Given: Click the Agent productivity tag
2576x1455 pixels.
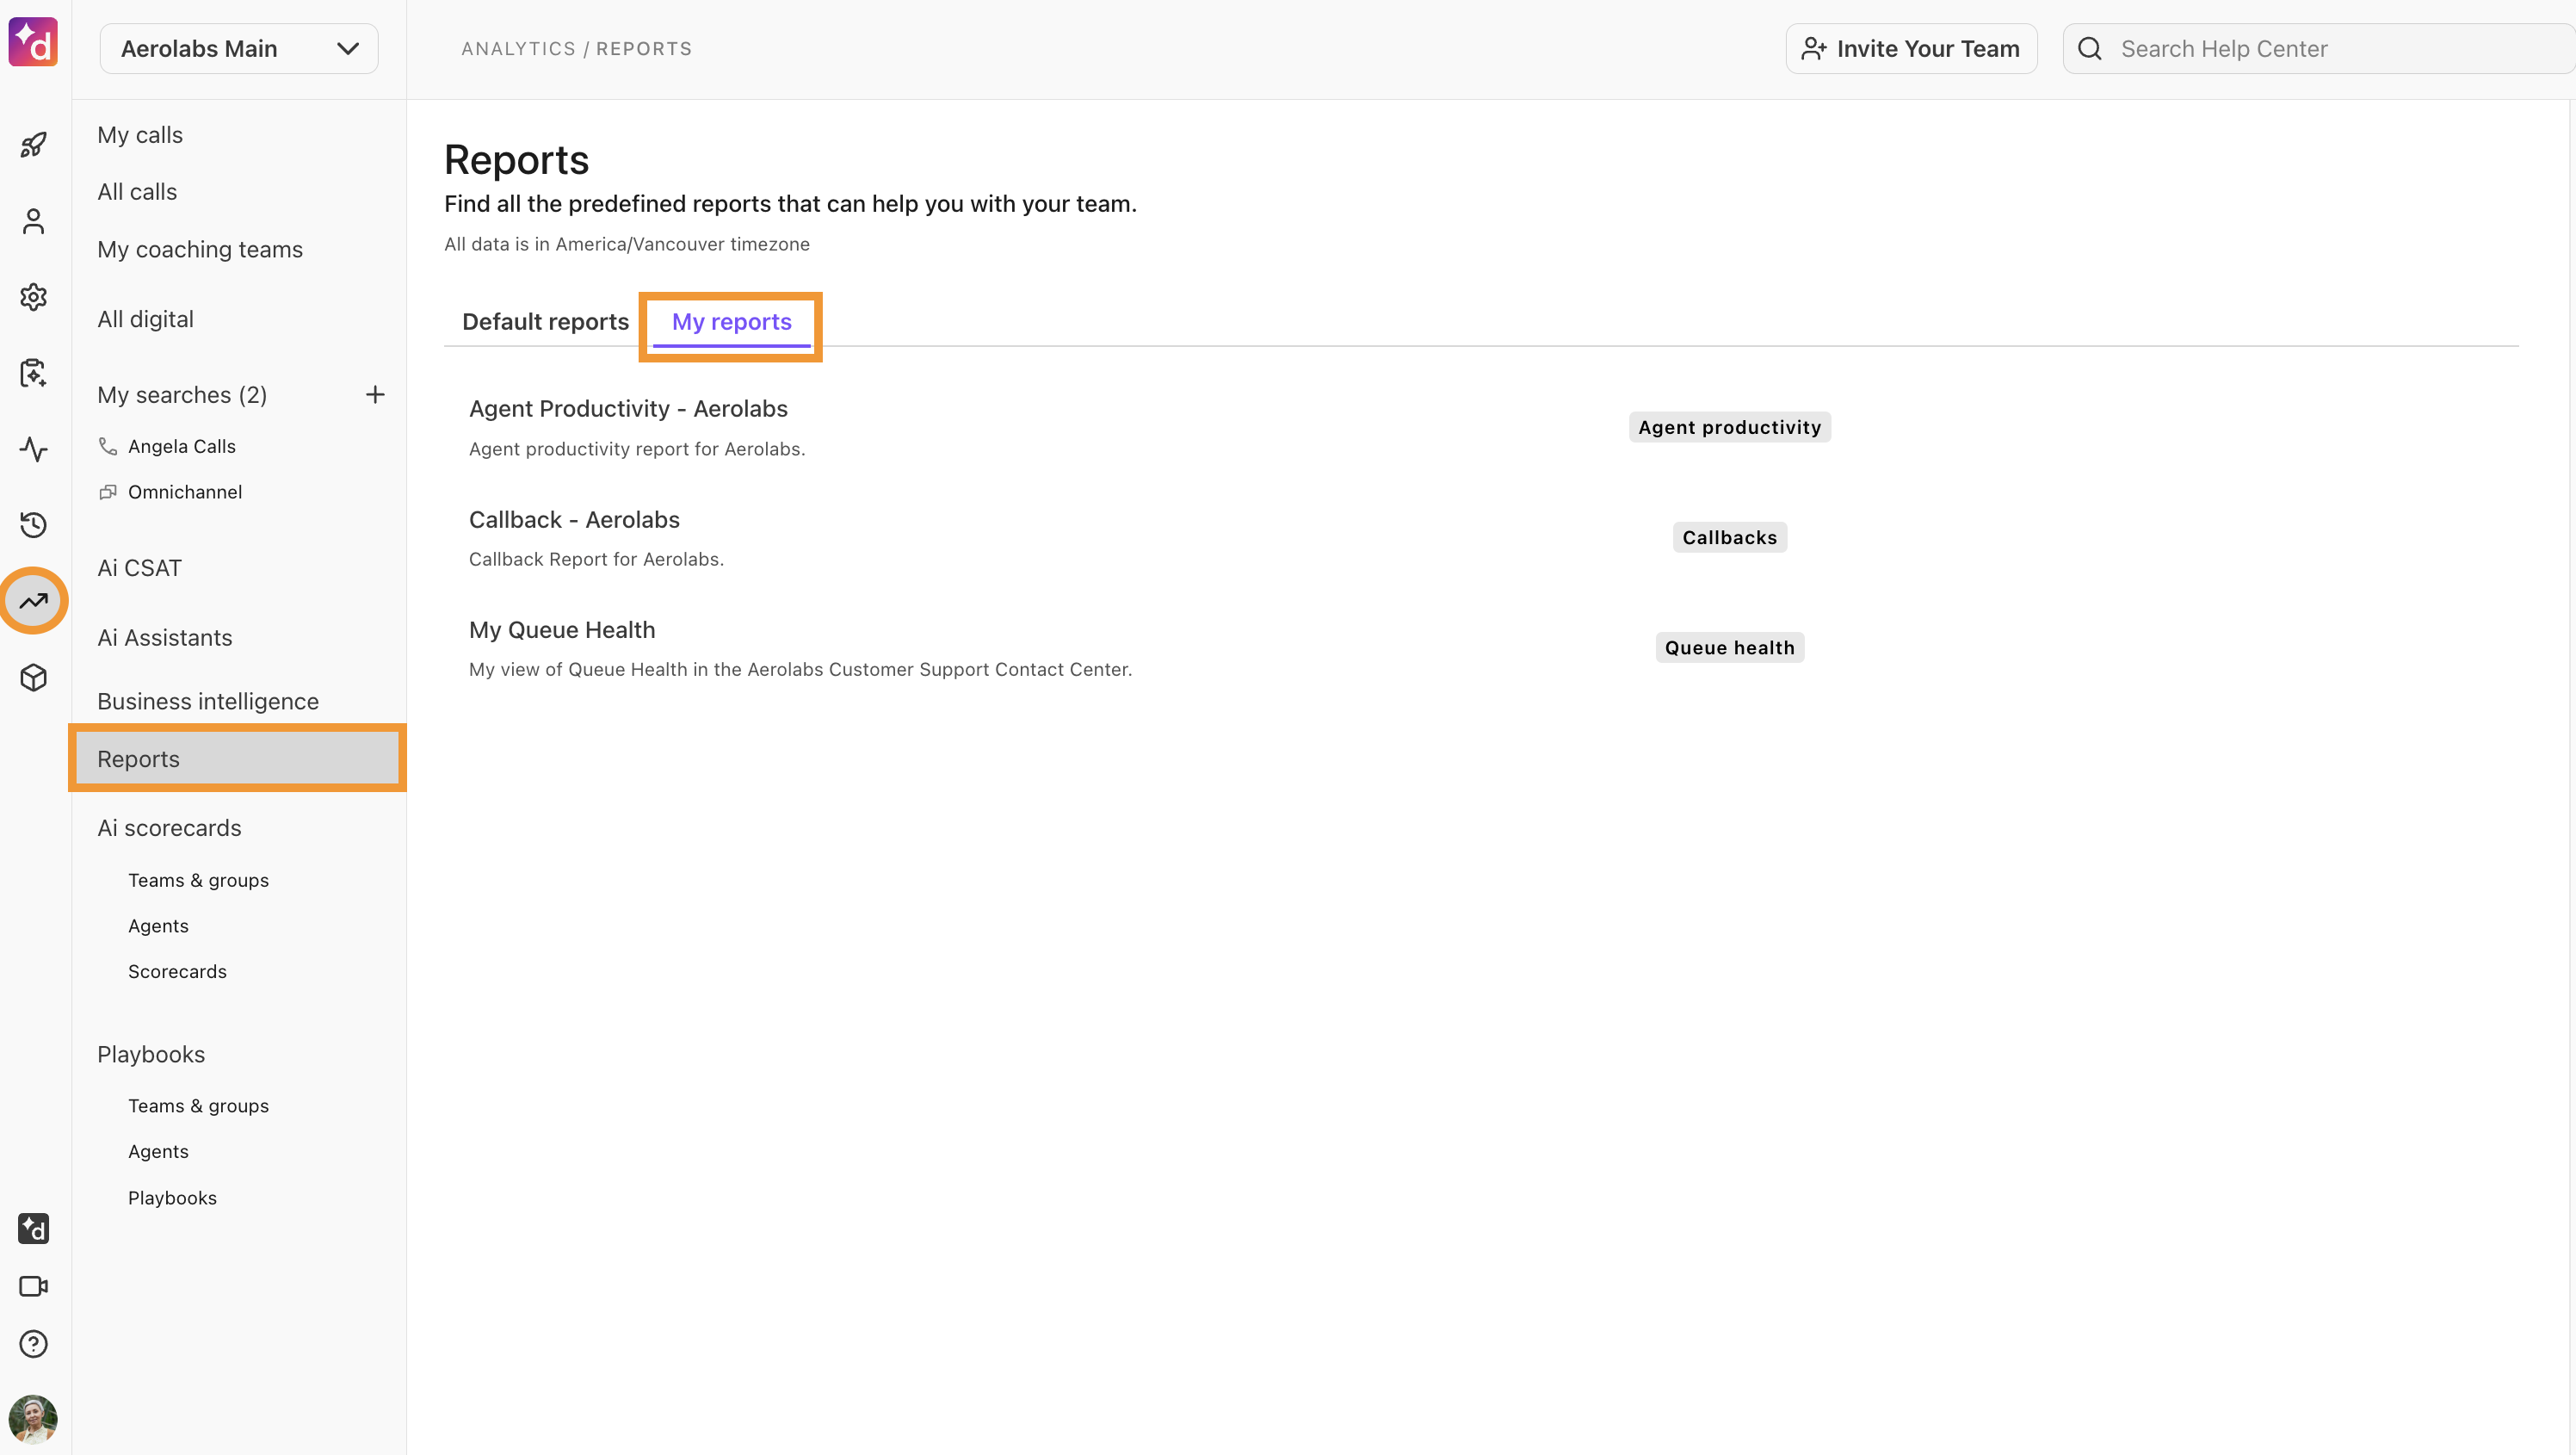Looking at the screenshot, I should [1729, 427].
